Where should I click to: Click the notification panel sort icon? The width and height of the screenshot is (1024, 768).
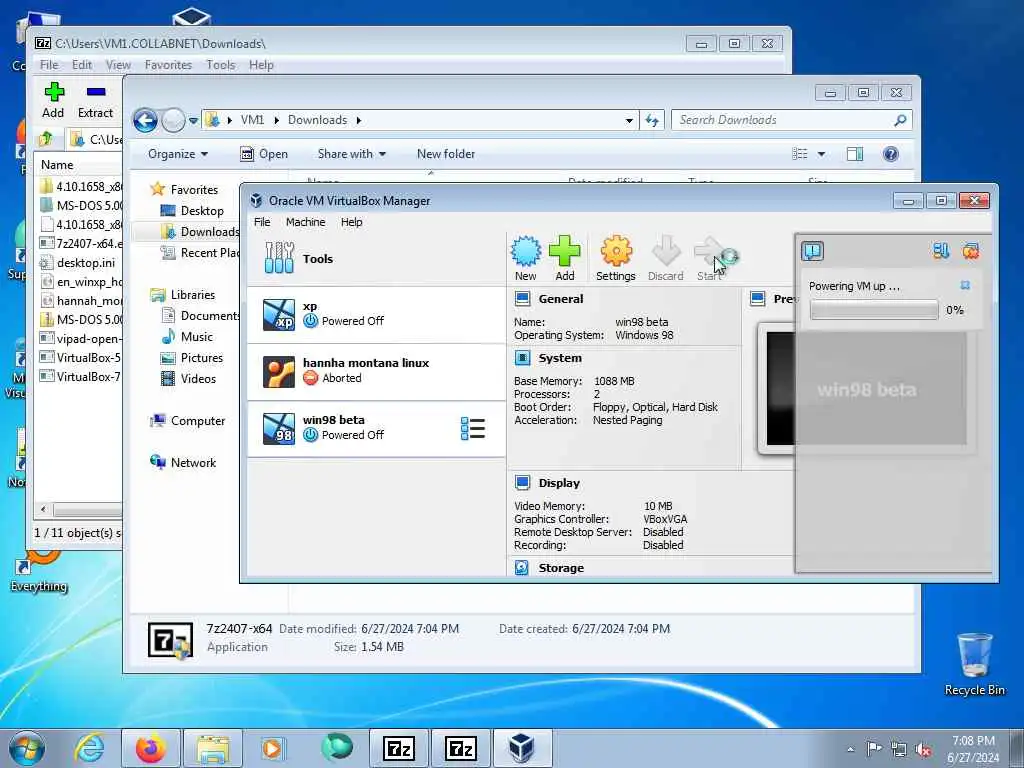(940, 251)
